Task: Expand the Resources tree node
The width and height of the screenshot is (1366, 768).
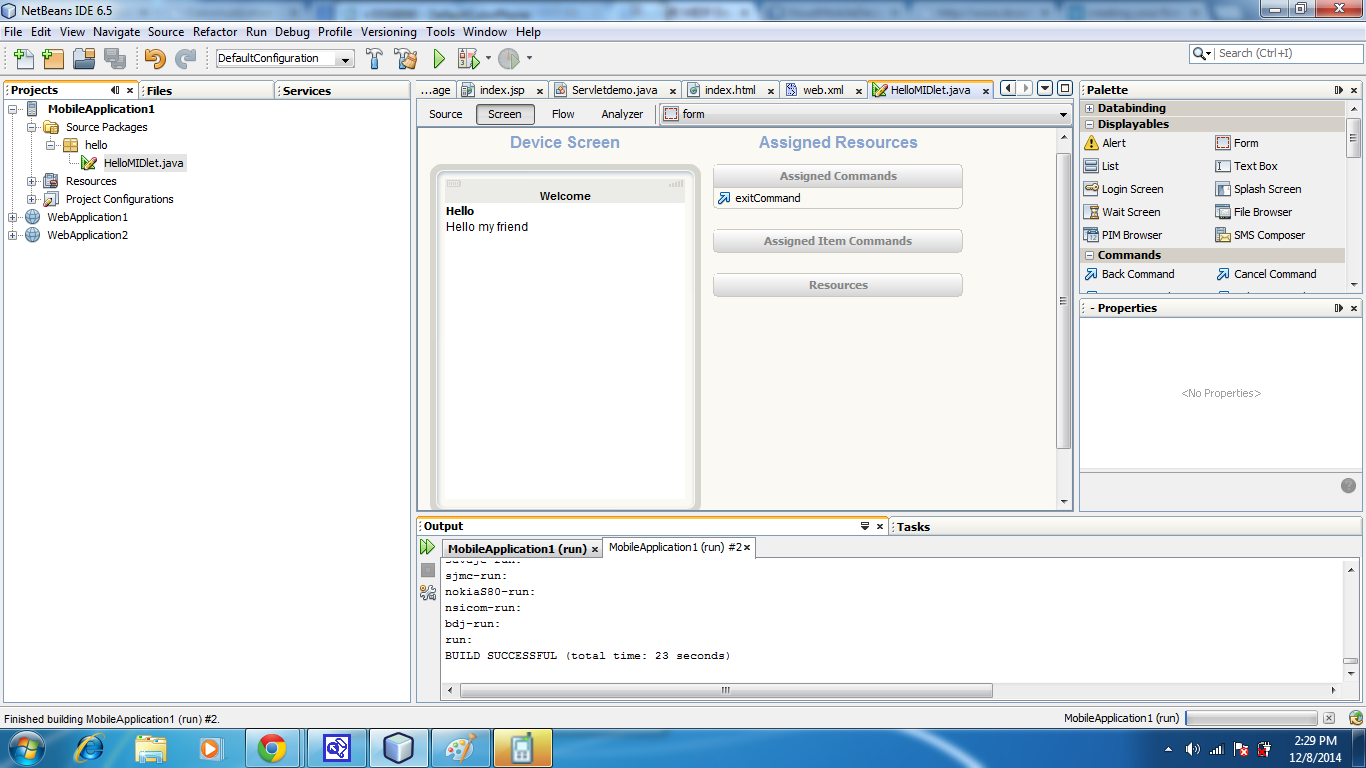Action: point(32,181)
